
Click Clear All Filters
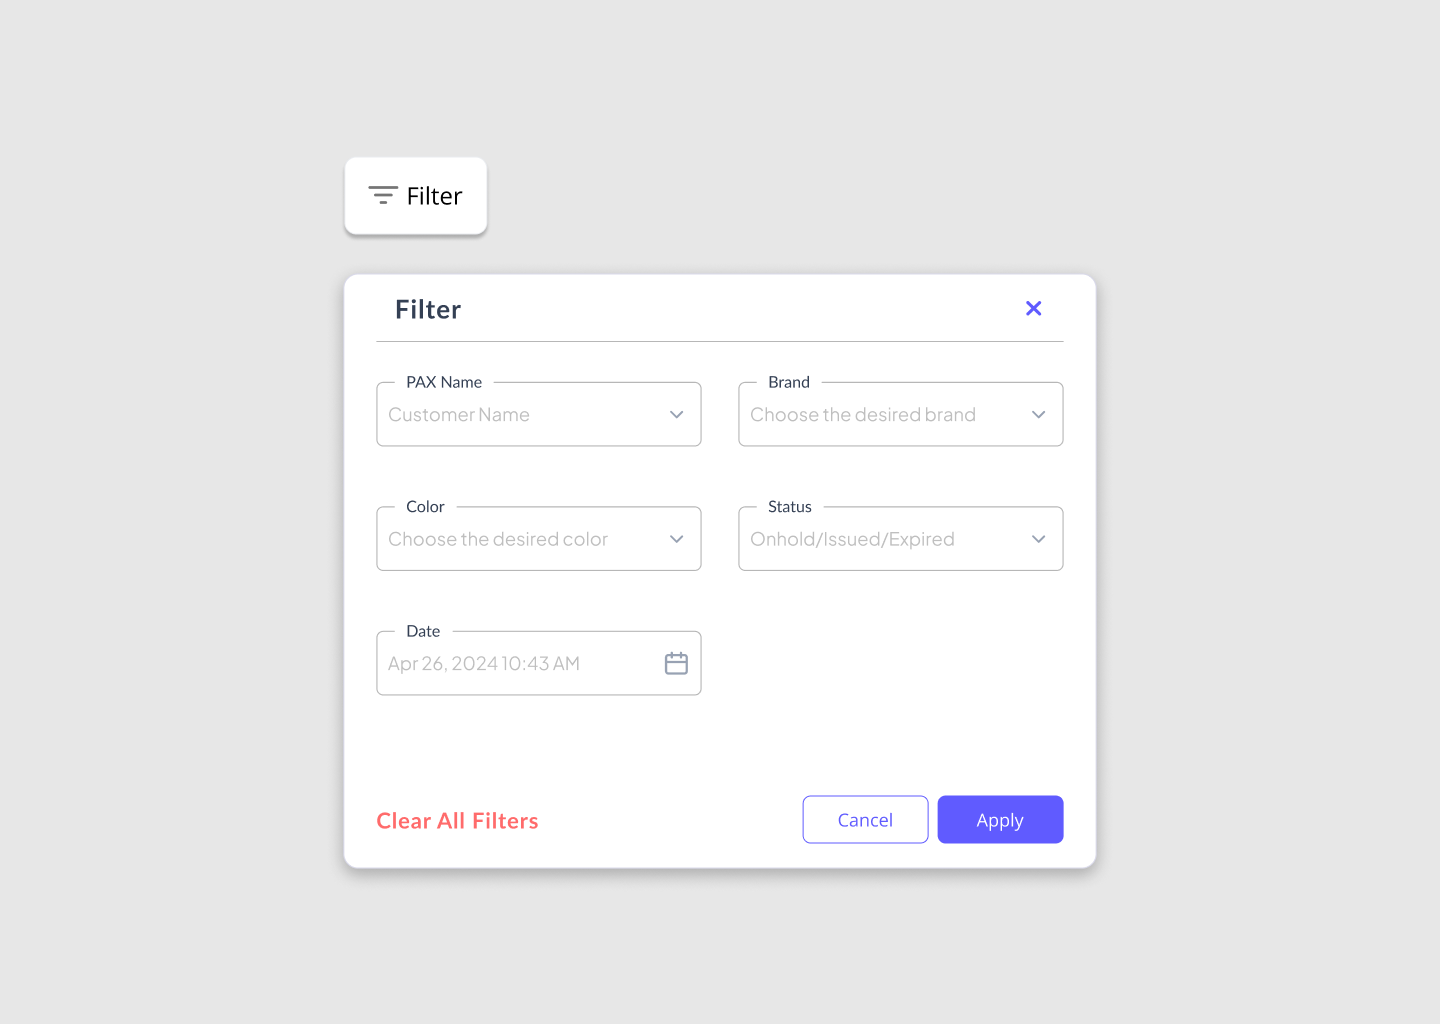[x=457, y=820]
